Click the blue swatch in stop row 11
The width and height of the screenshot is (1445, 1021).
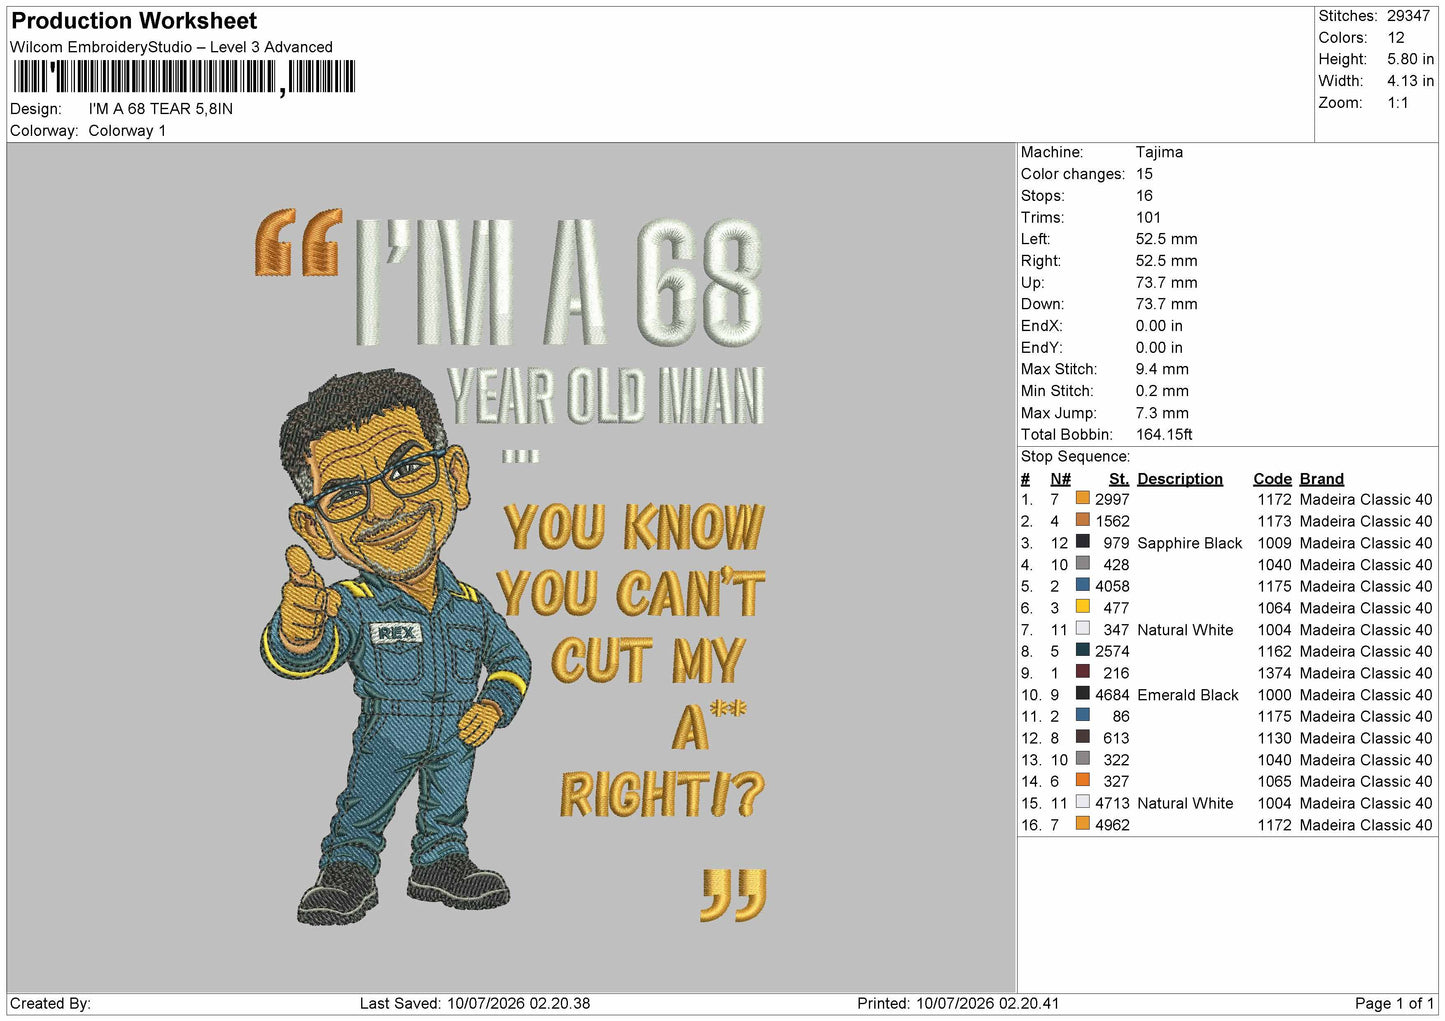click(x=1082, y=715)
